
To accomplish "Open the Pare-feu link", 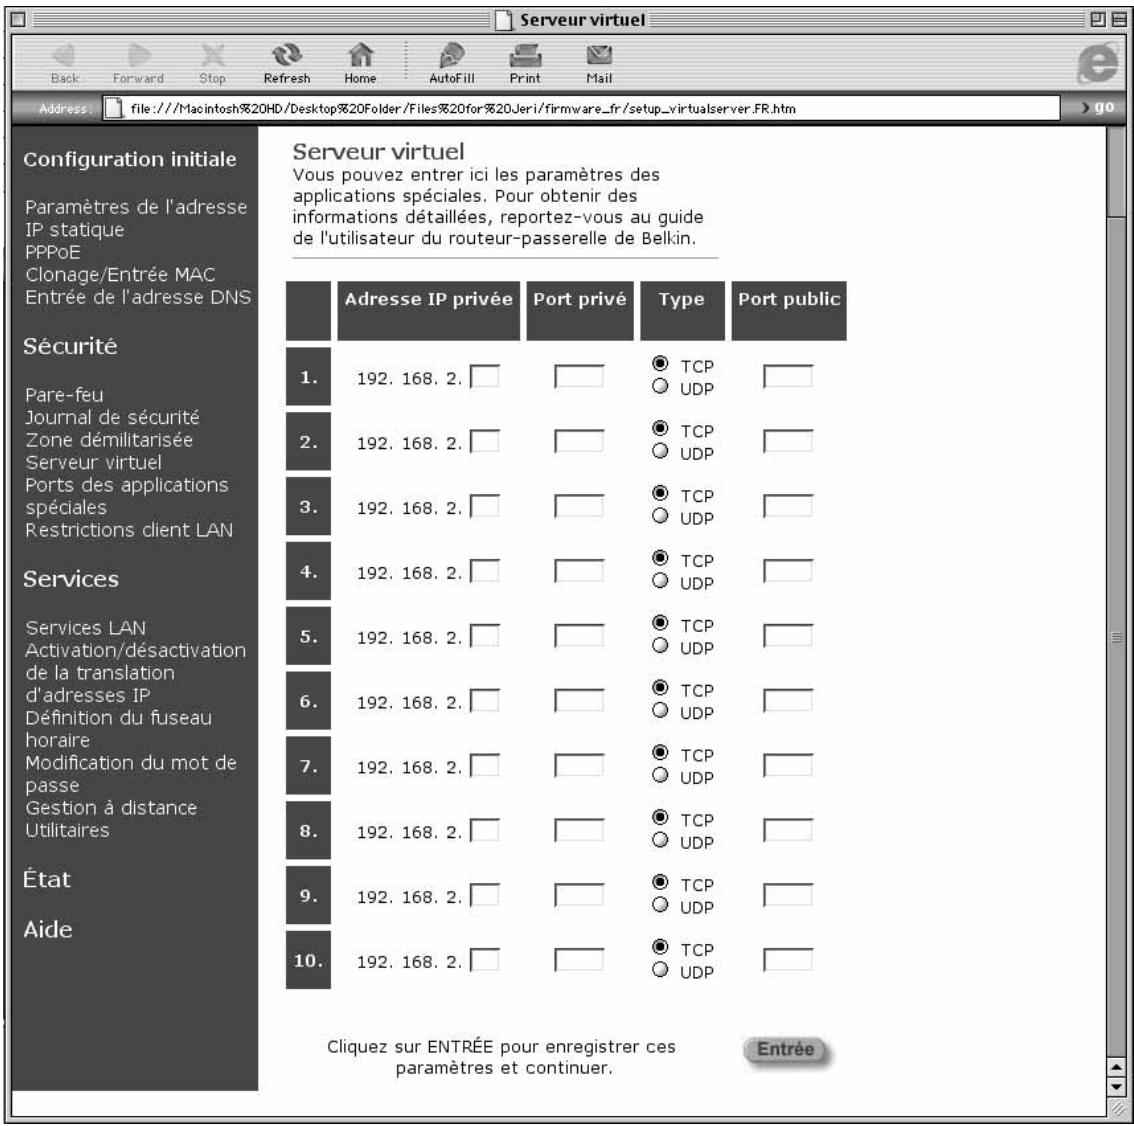I will pyautogui.click(x=64, y=395).
